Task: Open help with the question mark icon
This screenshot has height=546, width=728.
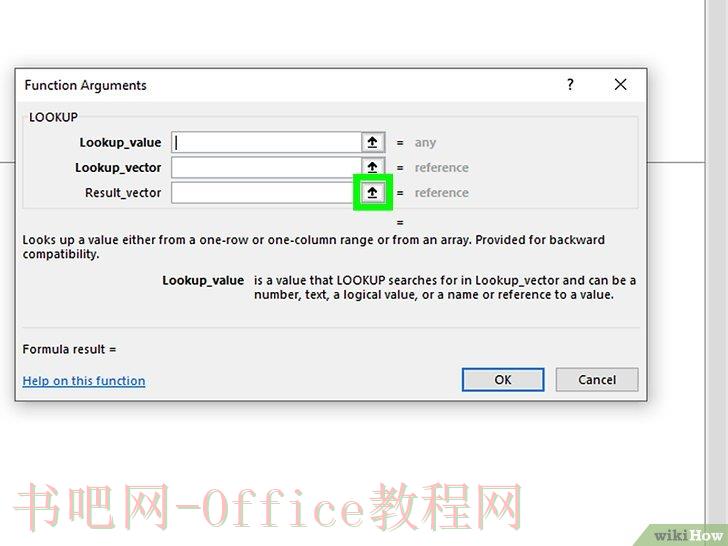Action: 570,84
